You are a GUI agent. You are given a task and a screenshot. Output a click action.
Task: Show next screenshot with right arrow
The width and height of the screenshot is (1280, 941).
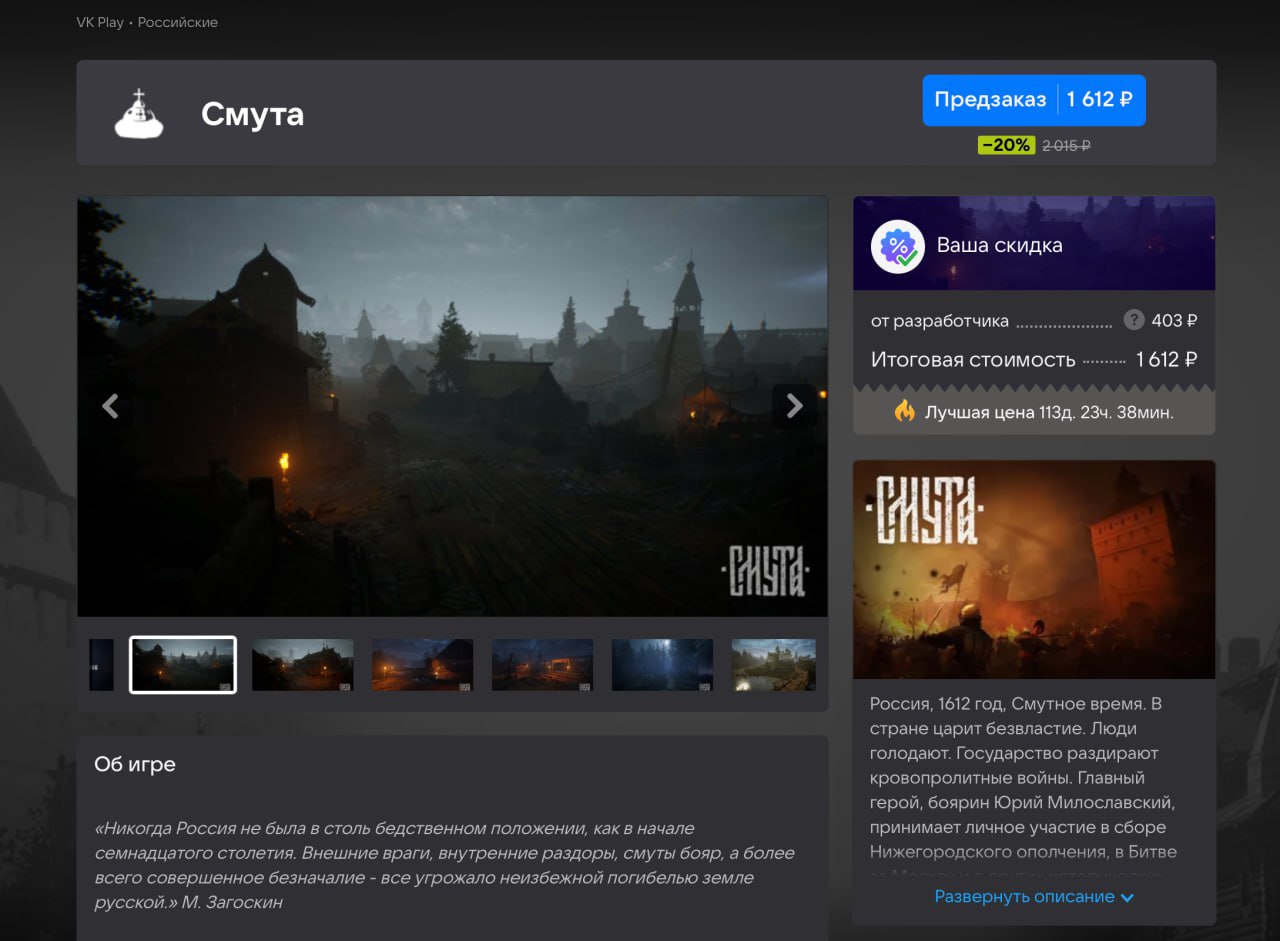click(x=794, y=405)
